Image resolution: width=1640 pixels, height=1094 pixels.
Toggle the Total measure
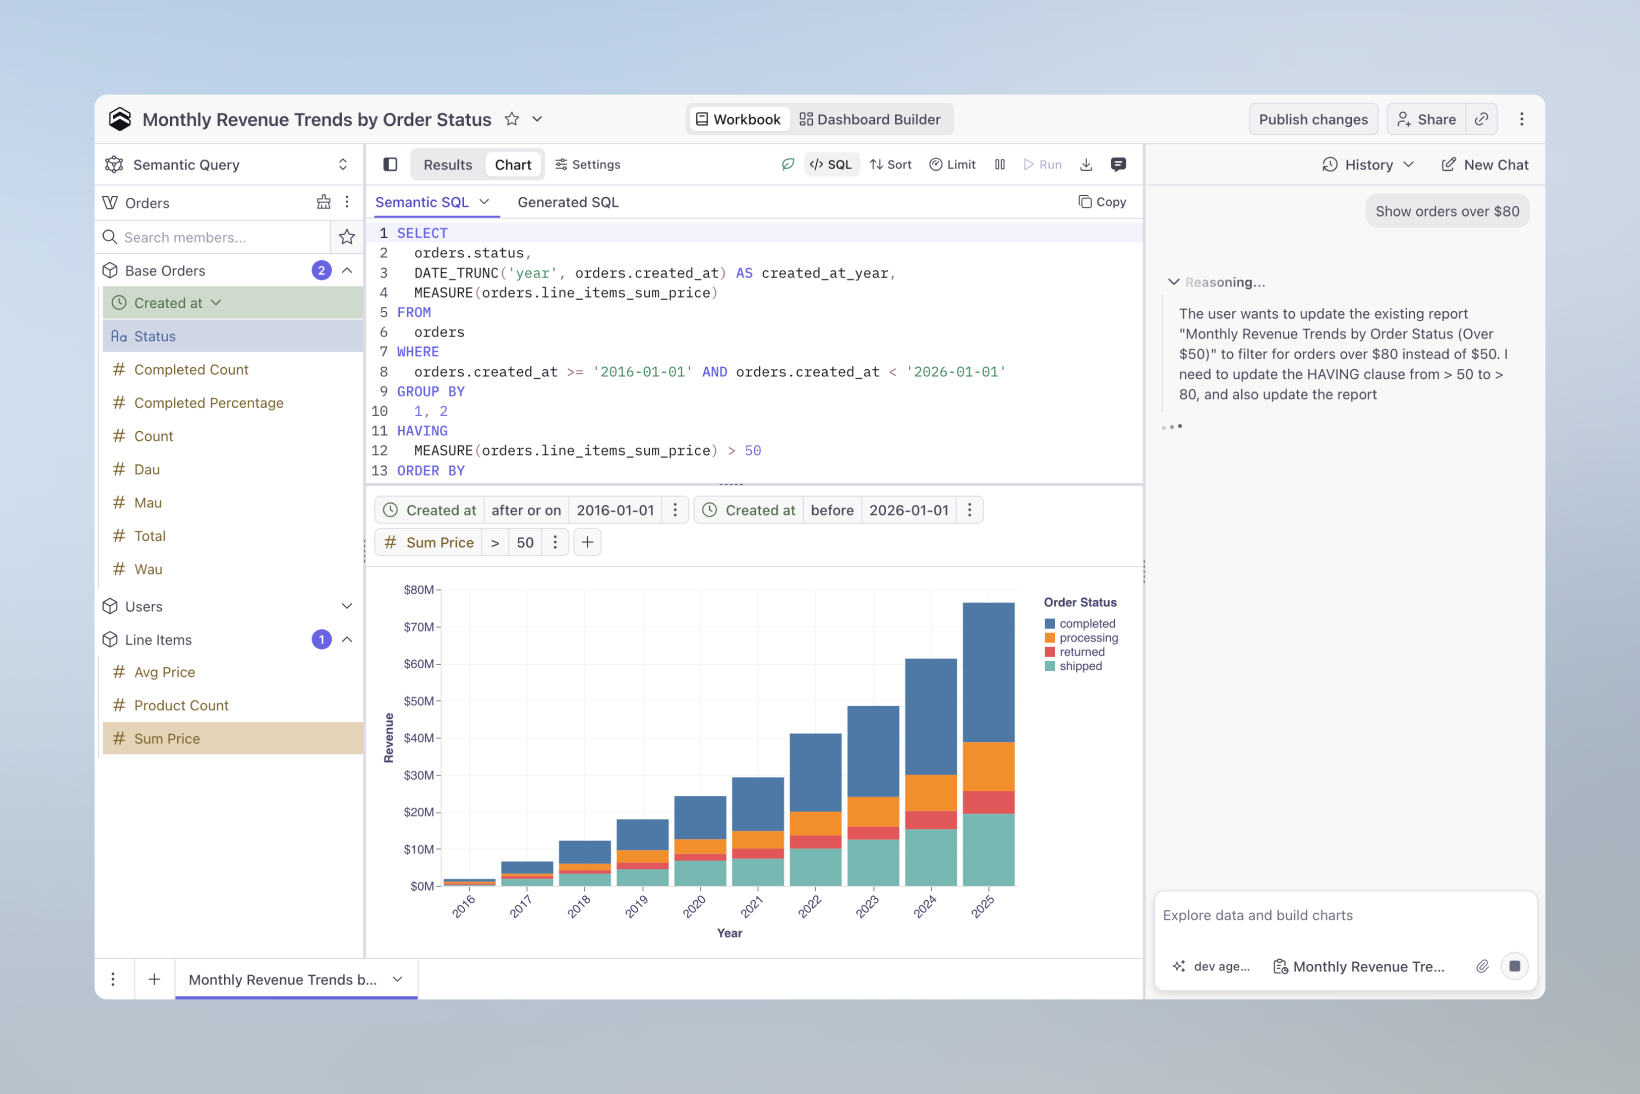(x=232, y=536)
